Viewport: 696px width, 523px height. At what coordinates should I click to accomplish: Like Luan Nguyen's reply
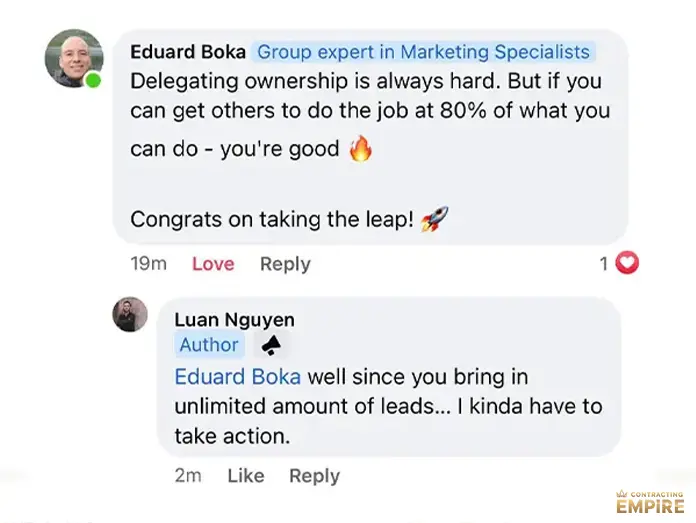[245, 476]
